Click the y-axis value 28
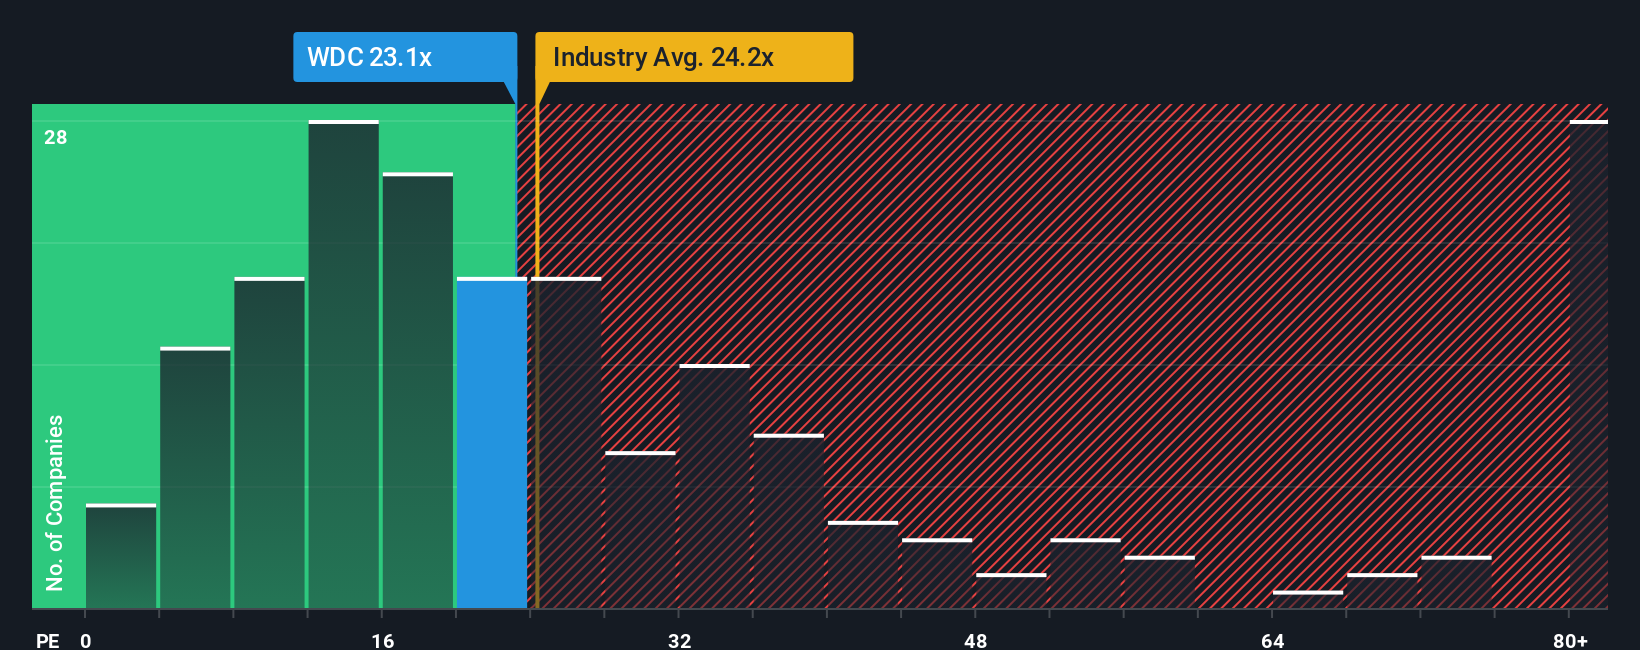1640x650 pixels. pyautogui.click(x=56, y=137)
